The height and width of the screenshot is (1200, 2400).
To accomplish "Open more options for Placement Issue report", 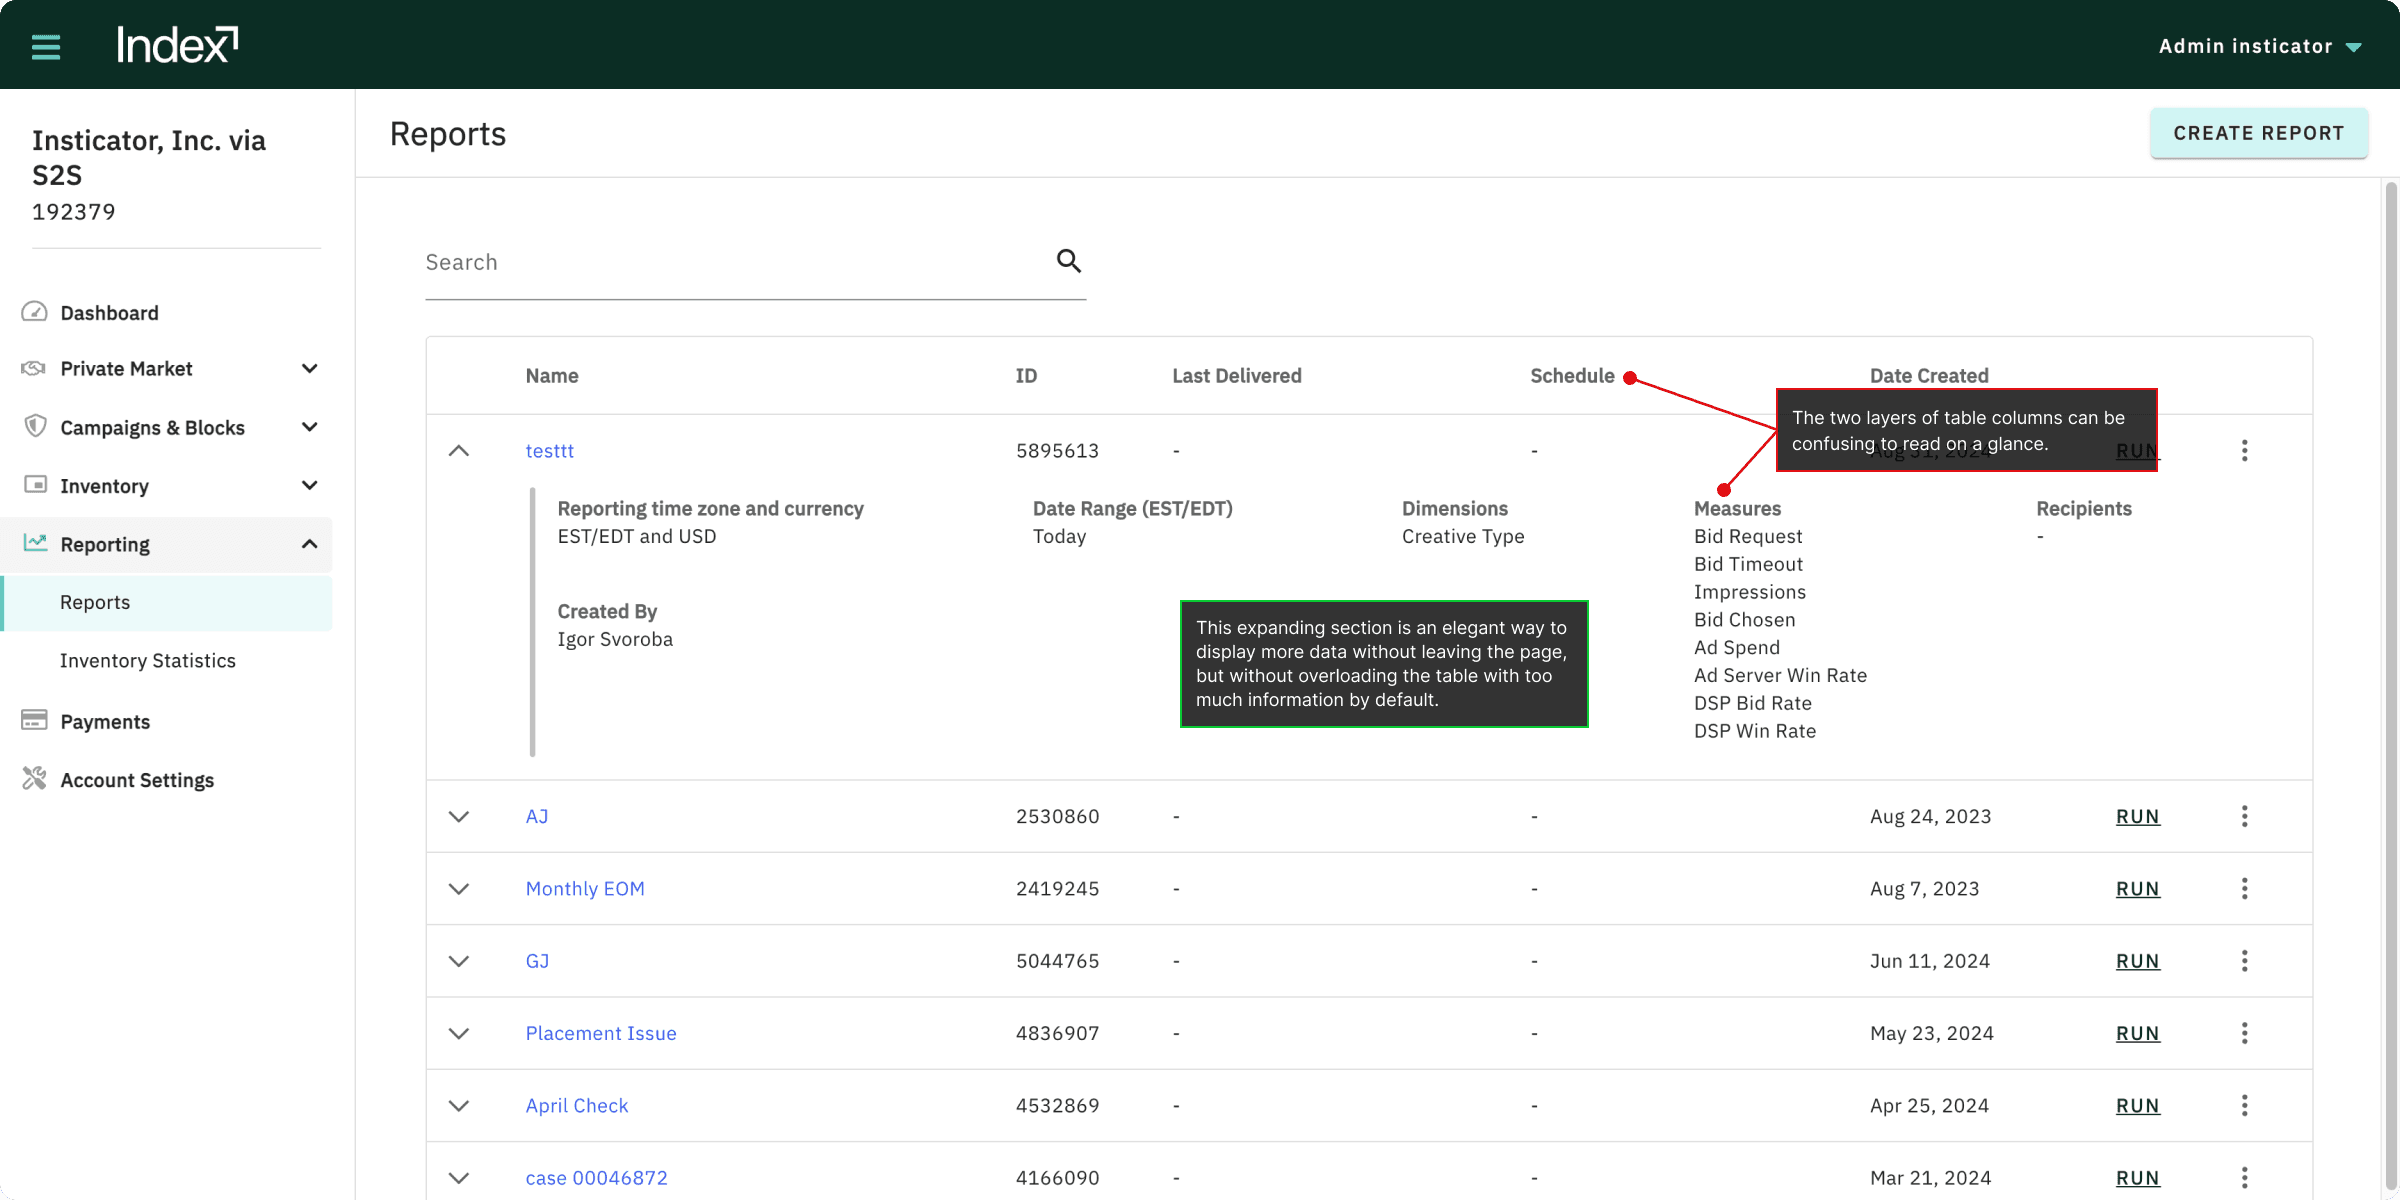I will pyautogui.click(x=2245, y=1033).
